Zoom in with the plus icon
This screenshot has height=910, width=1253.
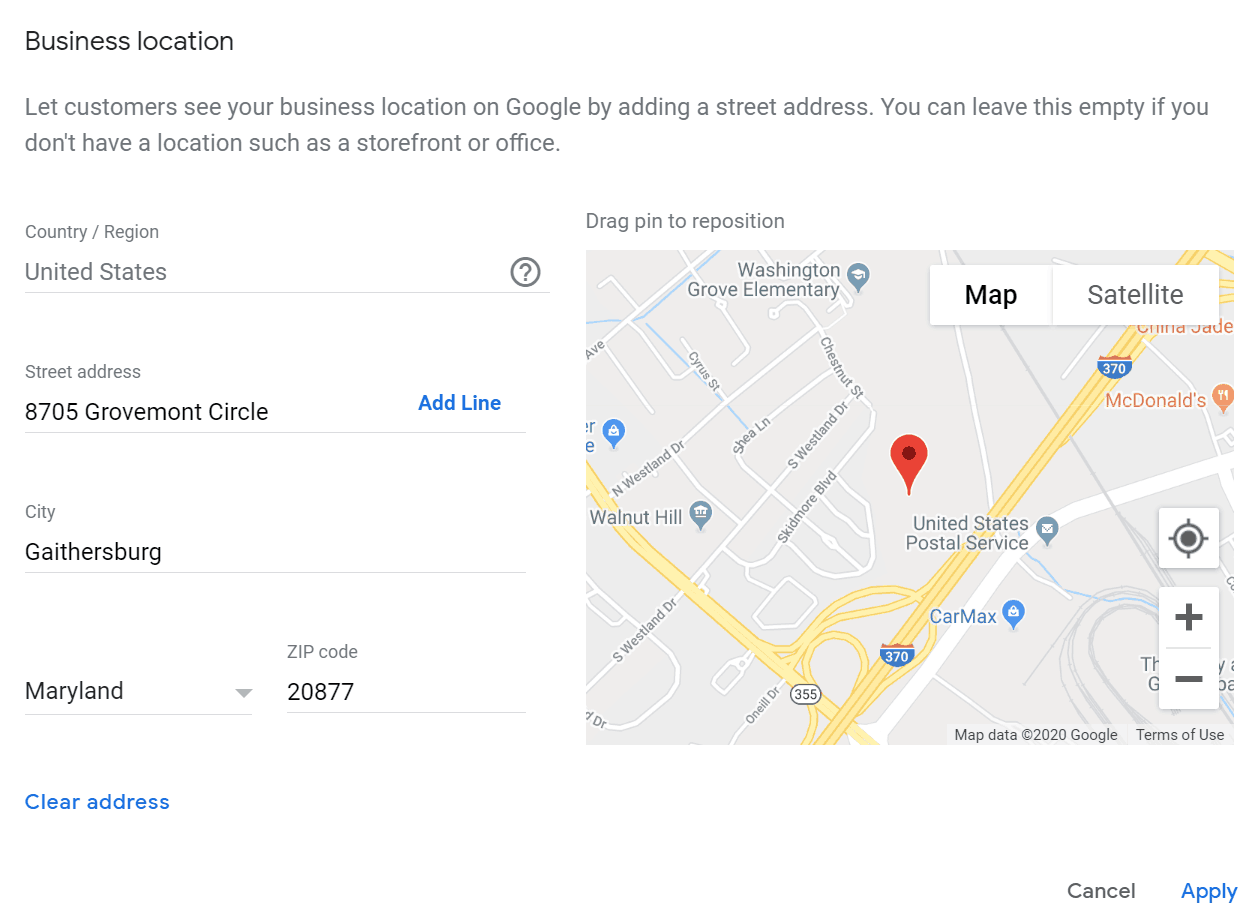(1188, 618)
